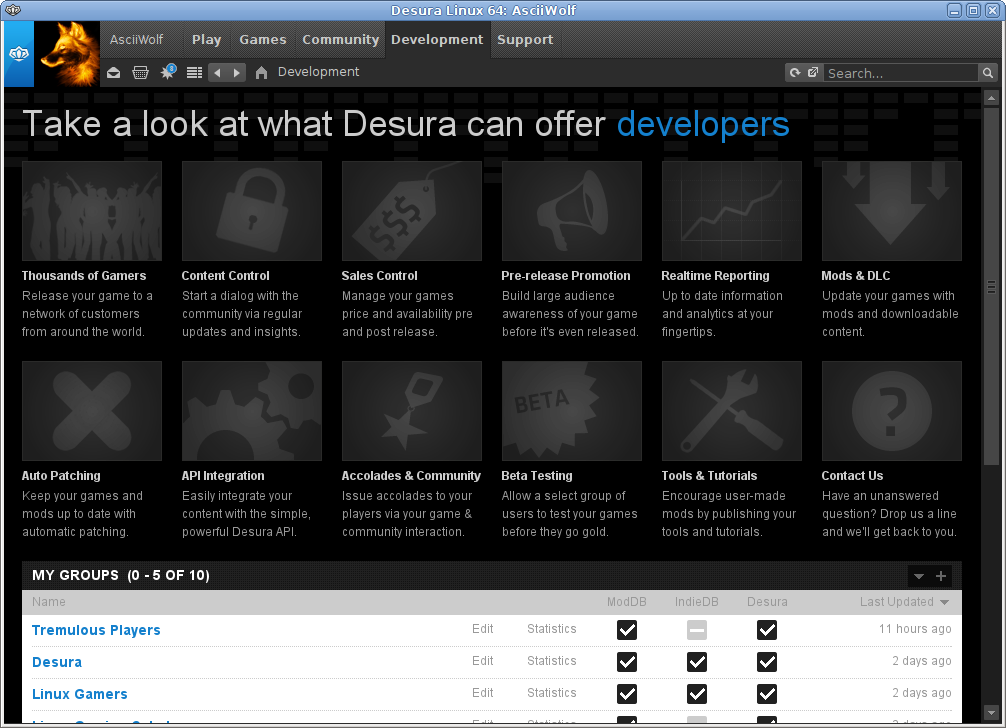The height and width of the screenshot is (728, 1006).
Task: Toggle ModDB checkbox for Linux Gamers
Action: pyautogui.click(x=627, y=694)
